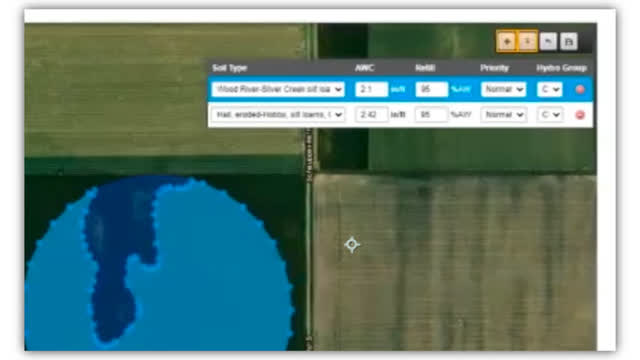
Task: Click the Refill column header
Action: click(425, 68)
